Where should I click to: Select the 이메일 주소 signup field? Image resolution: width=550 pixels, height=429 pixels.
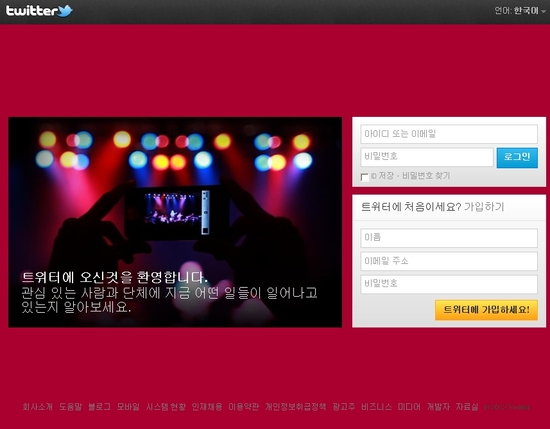(449, 261)
